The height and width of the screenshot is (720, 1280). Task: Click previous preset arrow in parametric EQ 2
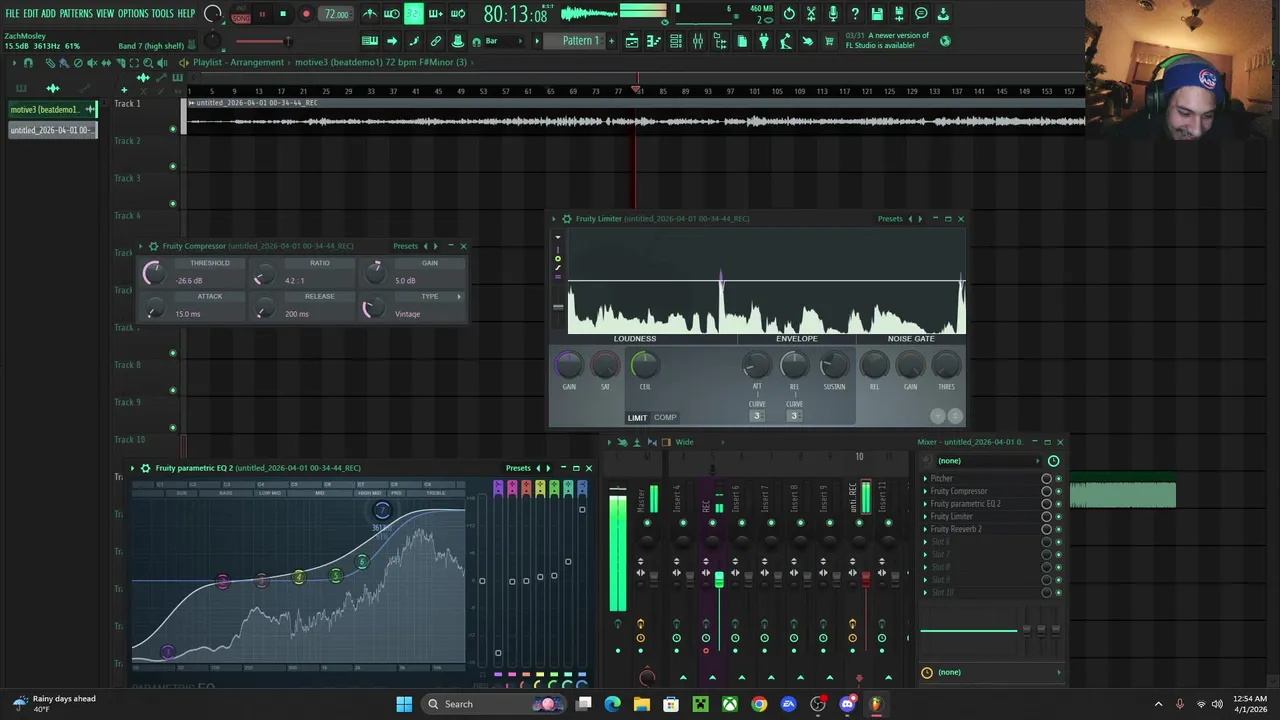tap(538, 468)
